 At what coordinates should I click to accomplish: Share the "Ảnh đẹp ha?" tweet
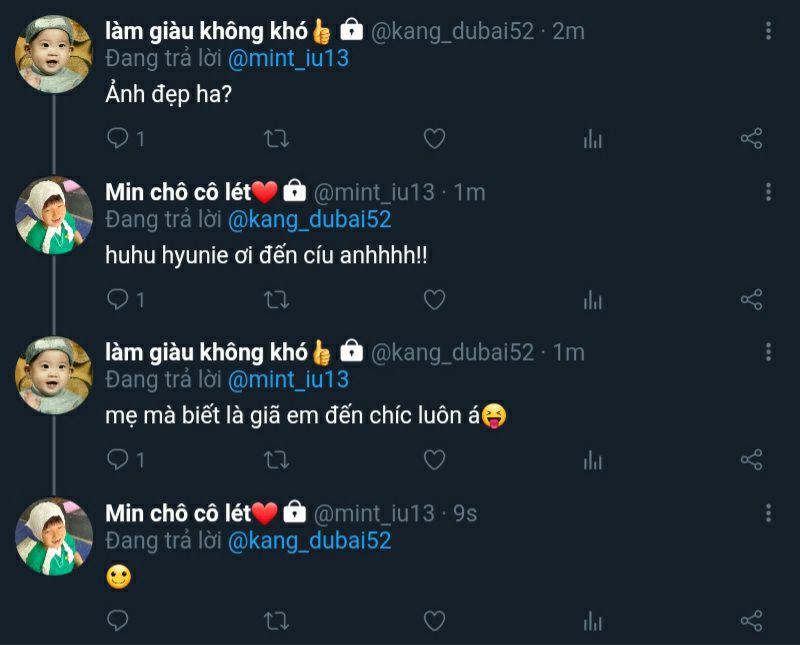click(752, 139)
